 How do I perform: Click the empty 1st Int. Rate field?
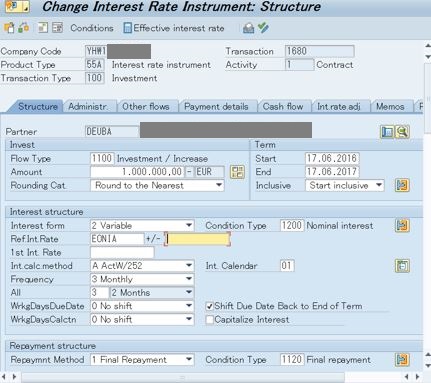(122, 252)
